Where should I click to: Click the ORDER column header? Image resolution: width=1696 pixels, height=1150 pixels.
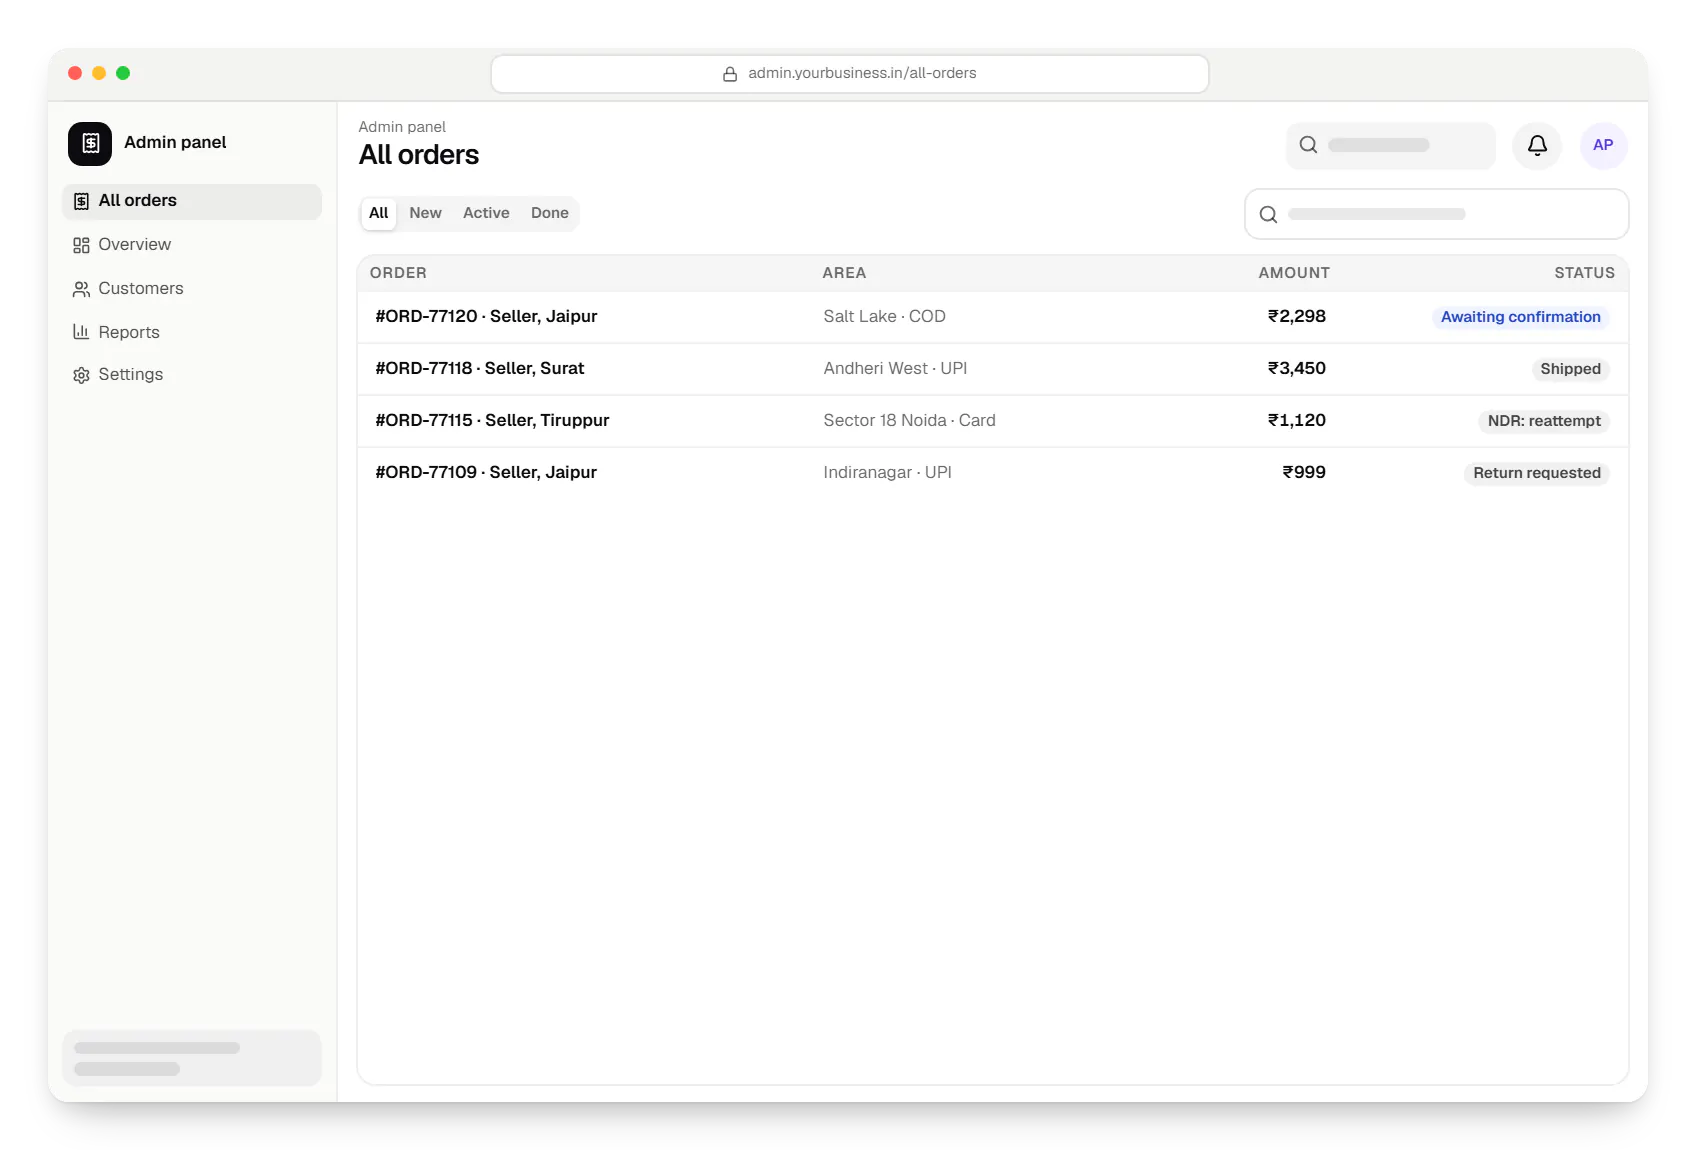(398, 273)
